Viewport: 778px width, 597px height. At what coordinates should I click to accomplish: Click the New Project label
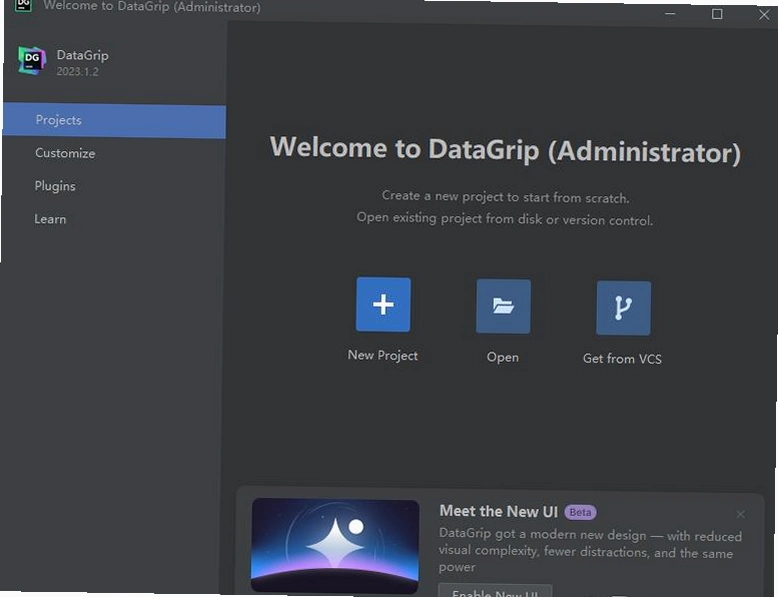383,355
